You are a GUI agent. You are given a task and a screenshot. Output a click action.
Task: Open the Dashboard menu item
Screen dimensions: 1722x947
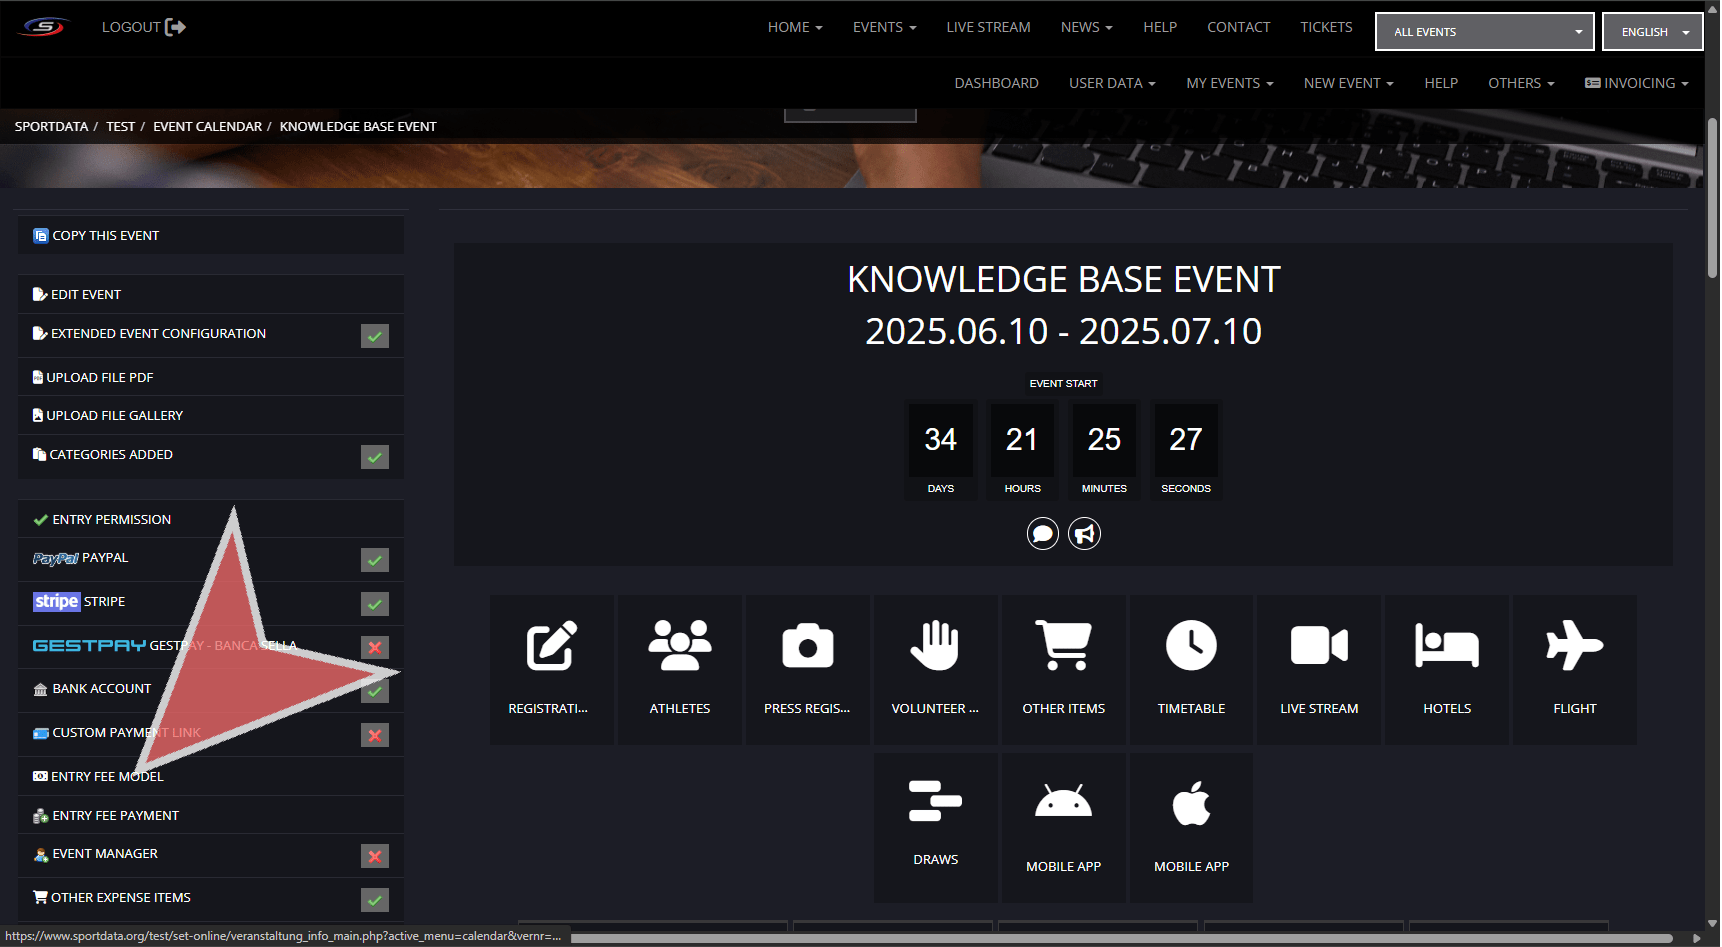tap(996, 83)
